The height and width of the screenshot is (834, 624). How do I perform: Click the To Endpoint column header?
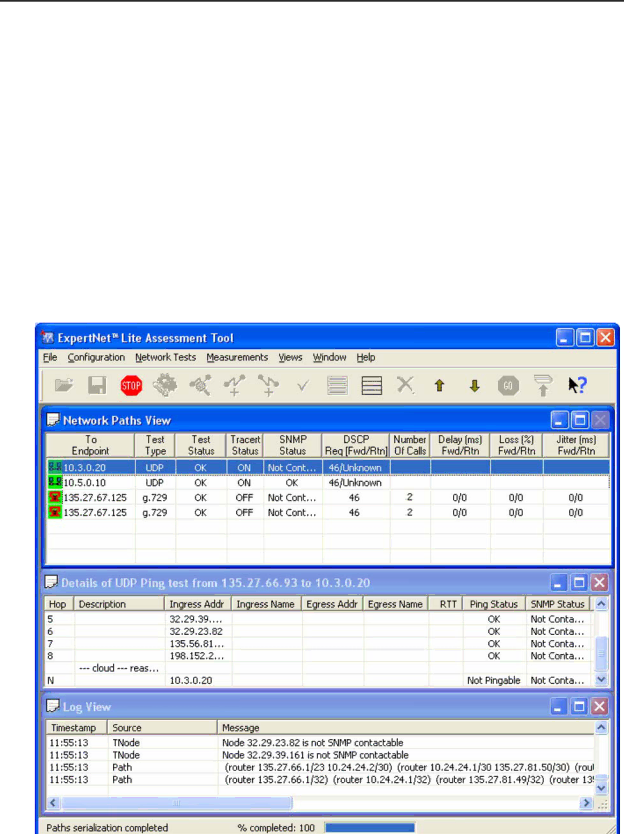90,445
